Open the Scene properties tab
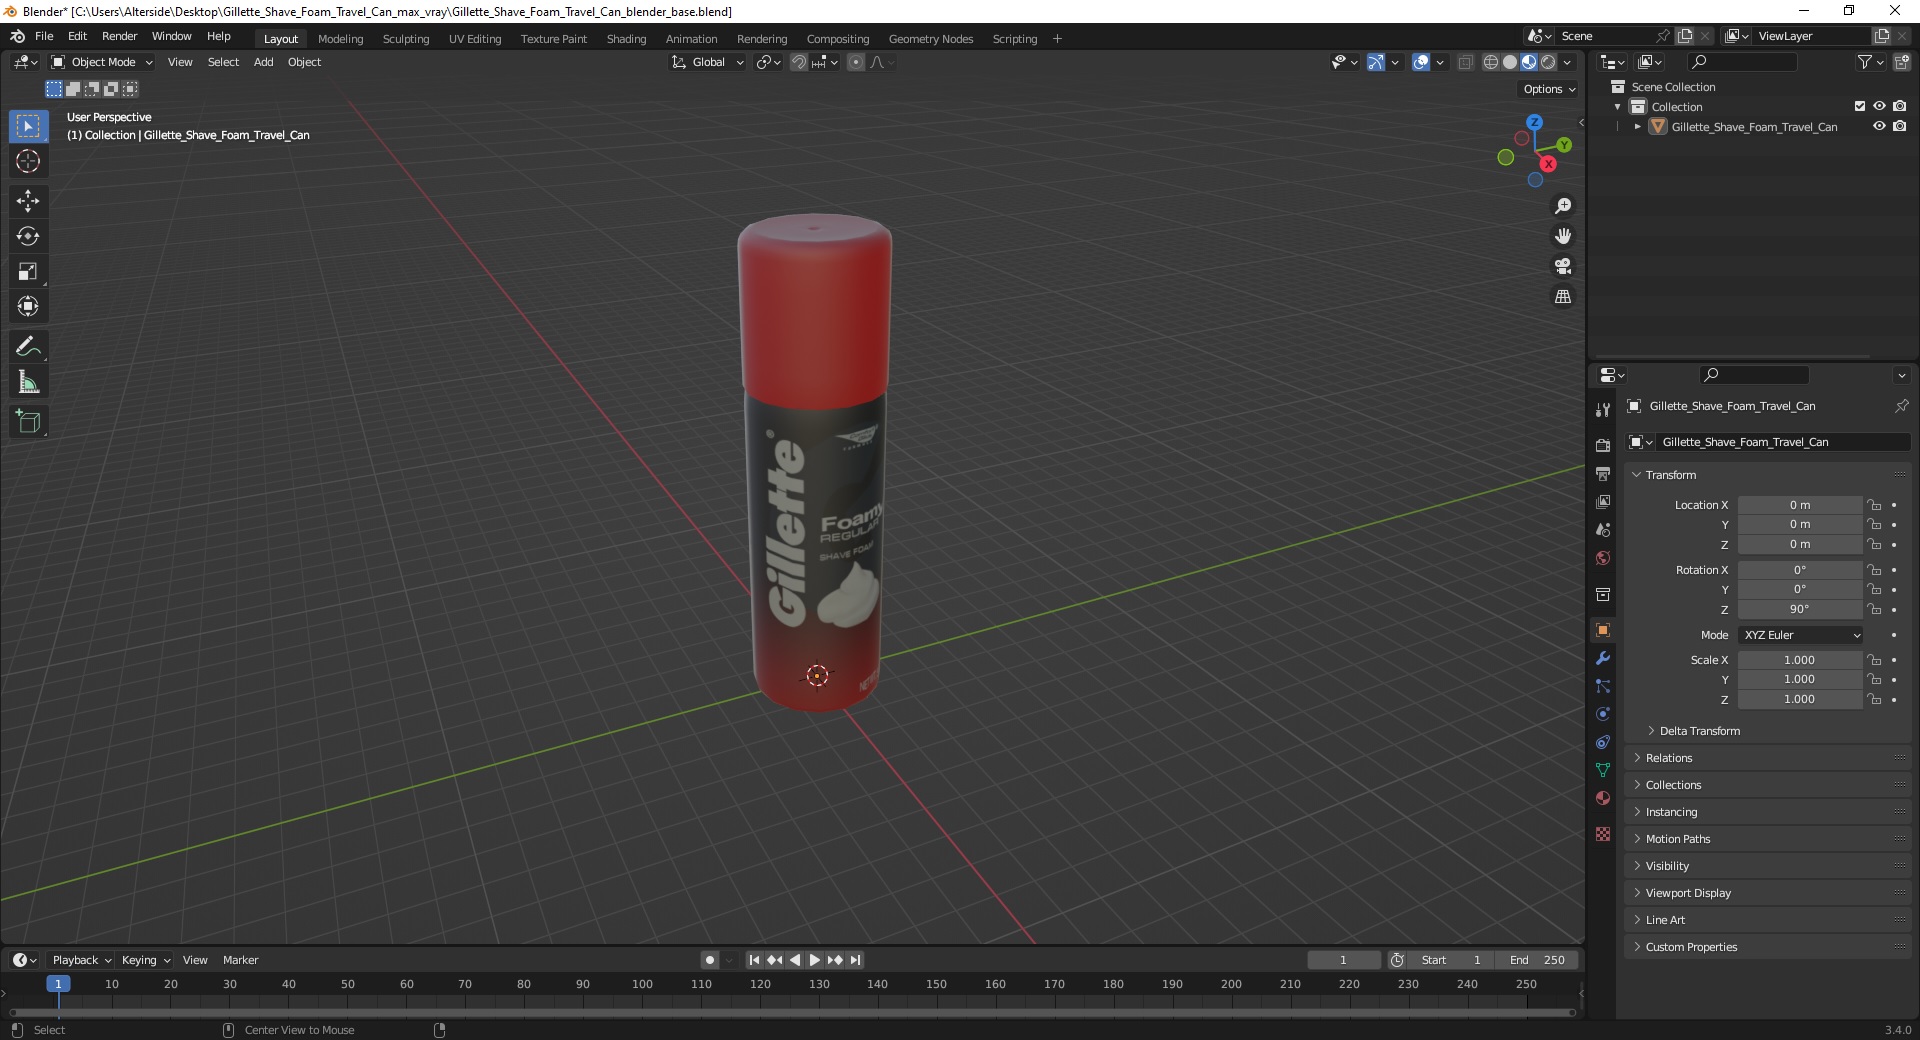The width and height of the screenshot is (1920, 1040). (x=1603, y=529)
